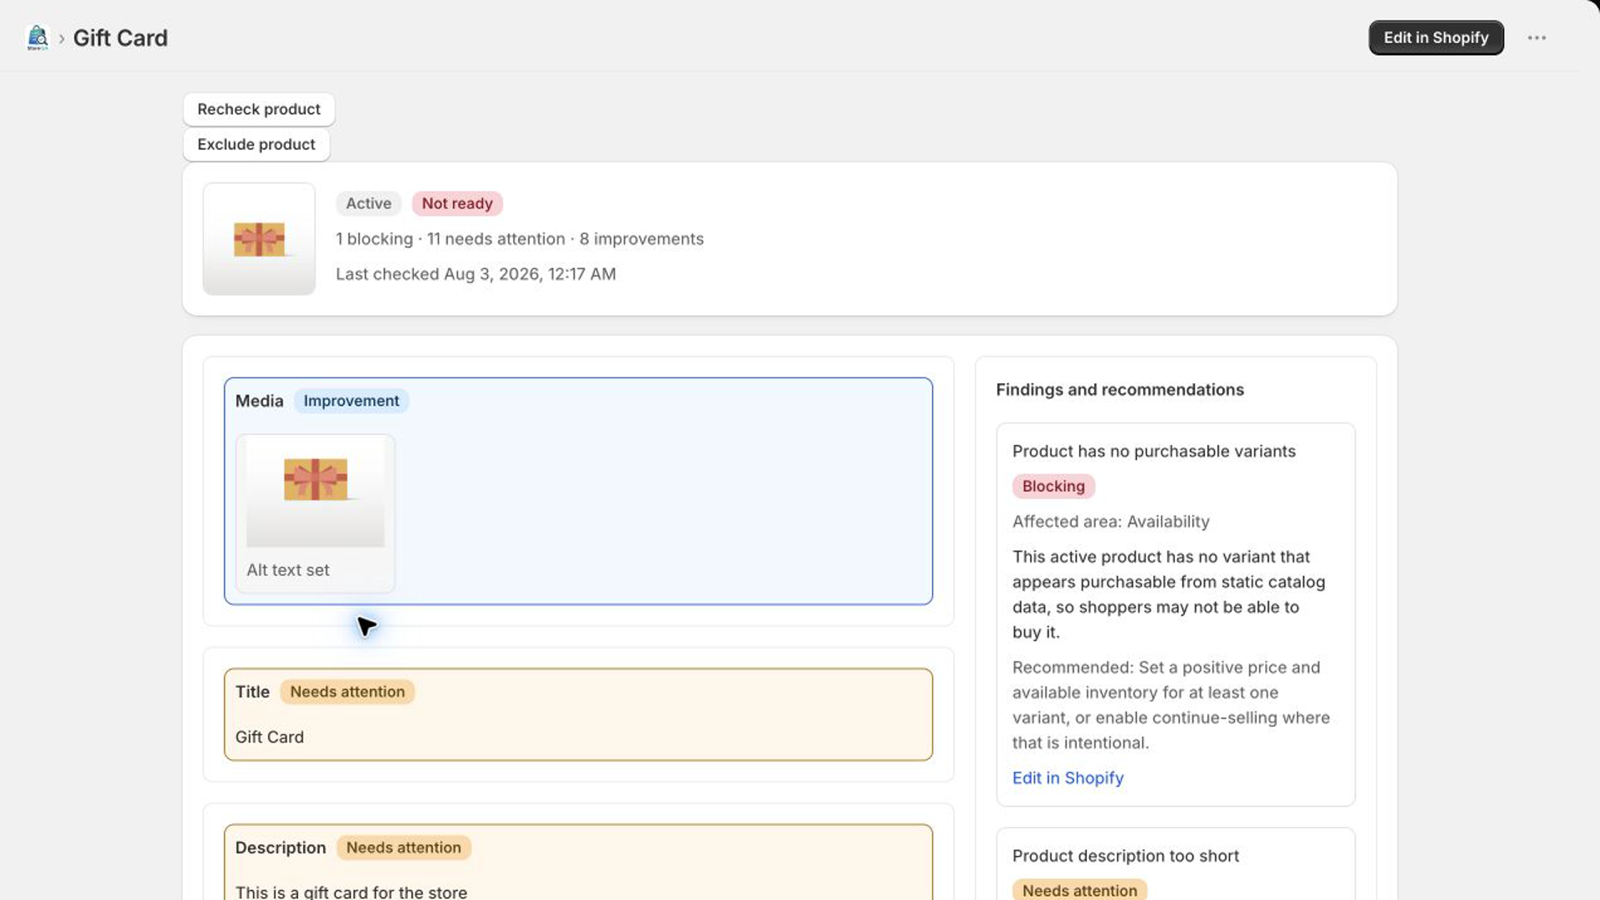Open the three-dot more actions menu
Screen dimensions: 1600x900
click(x=1537, y=38)
